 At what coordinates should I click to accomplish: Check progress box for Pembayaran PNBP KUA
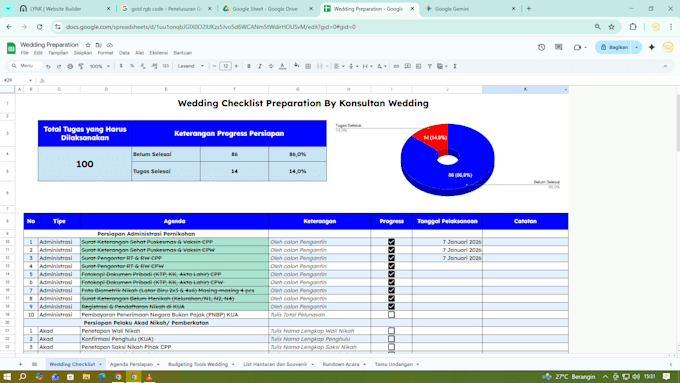tap(391, 314)
